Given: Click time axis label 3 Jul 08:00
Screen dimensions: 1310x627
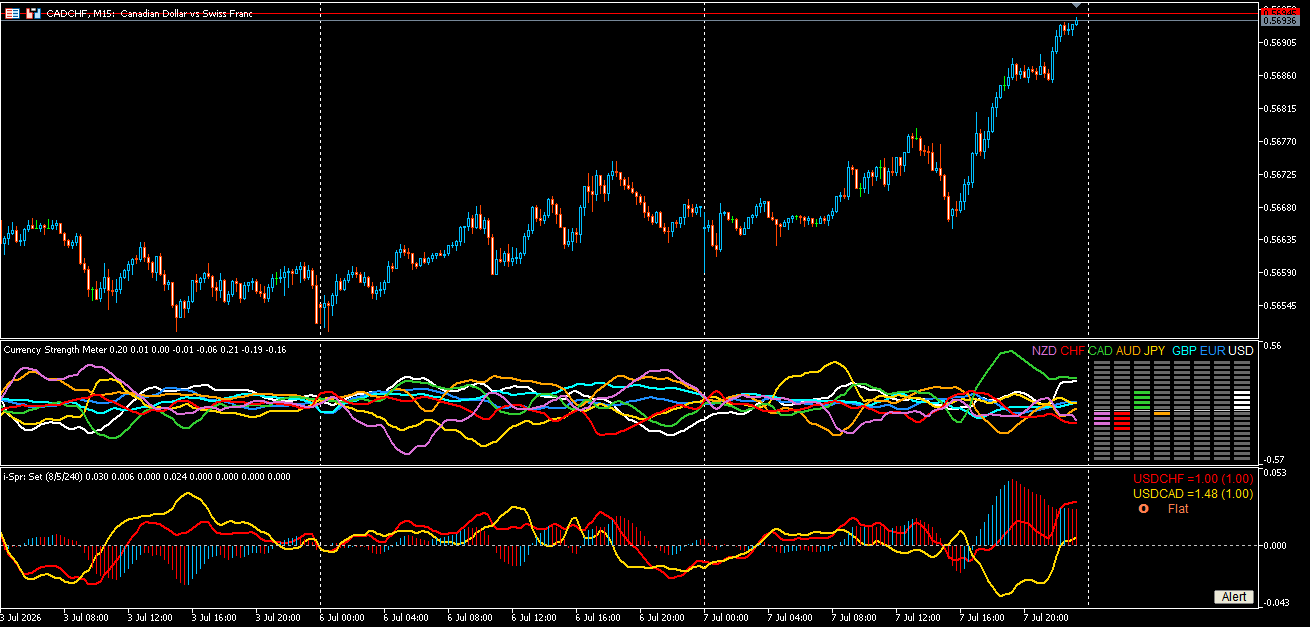Looking at the screenshot, I should click(x=85, y=618).
